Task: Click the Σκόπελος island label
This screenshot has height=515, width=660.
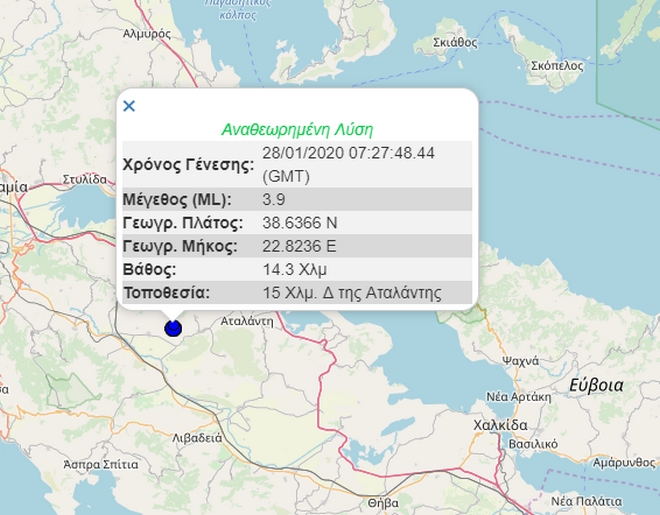Action: 551,63
